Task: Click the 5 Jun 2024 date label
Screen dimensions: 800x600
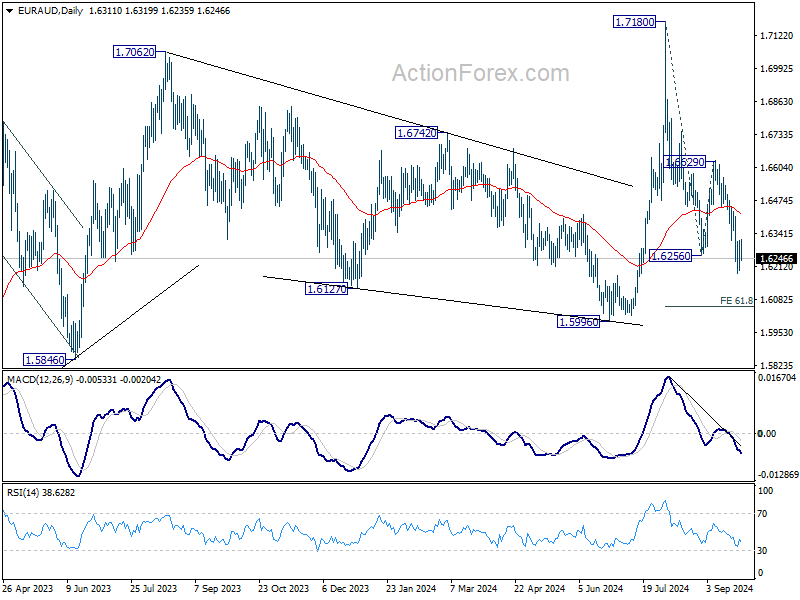Action: (601, 588)
